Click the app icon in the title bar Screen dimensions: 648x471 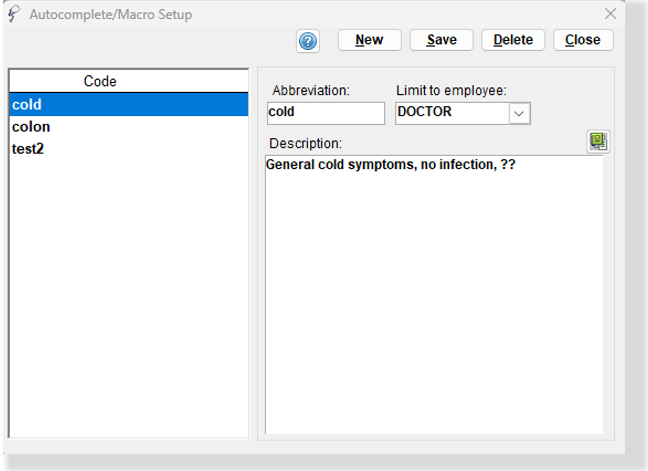click(x=13, y=14)
